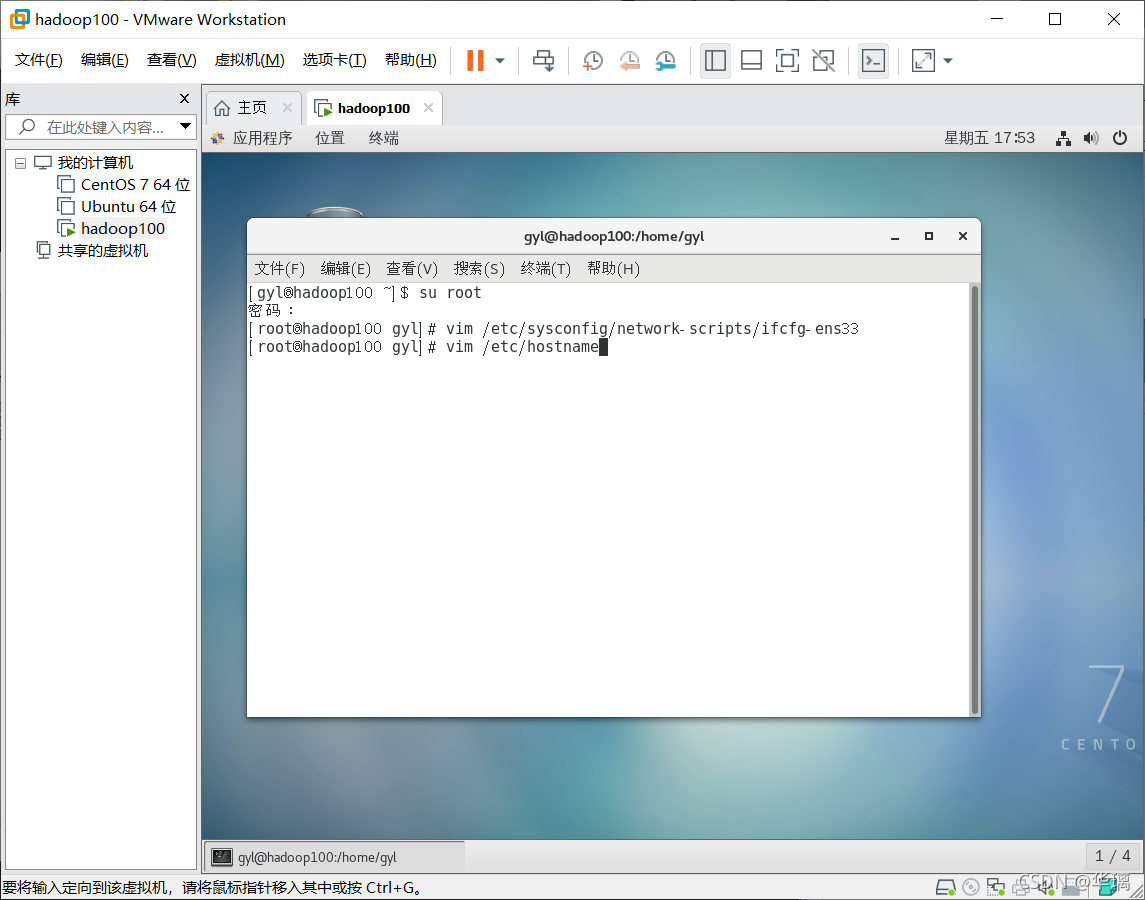Select CentOS 7 64 位 in library
The image size is (1145, 900).
pos(124,185)
